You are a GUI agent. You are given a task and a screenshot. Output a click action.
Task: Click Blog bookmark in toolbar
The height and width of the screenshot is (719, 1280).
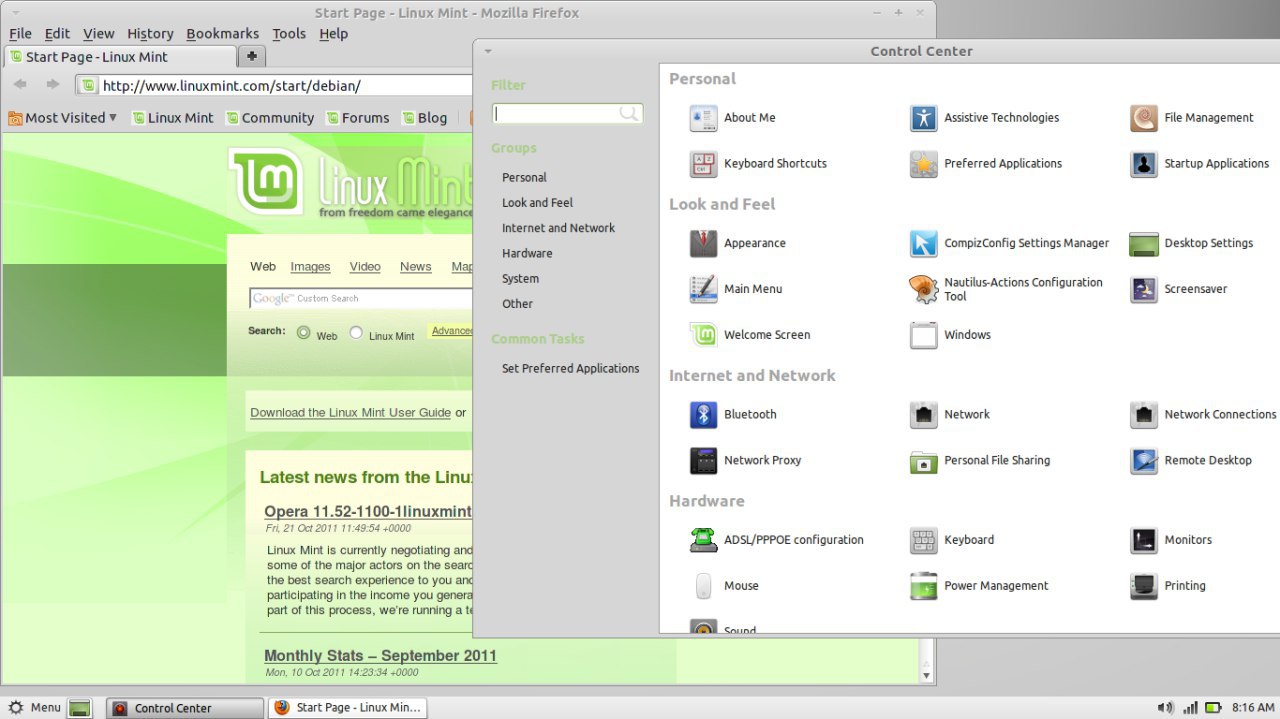point(424,117)
